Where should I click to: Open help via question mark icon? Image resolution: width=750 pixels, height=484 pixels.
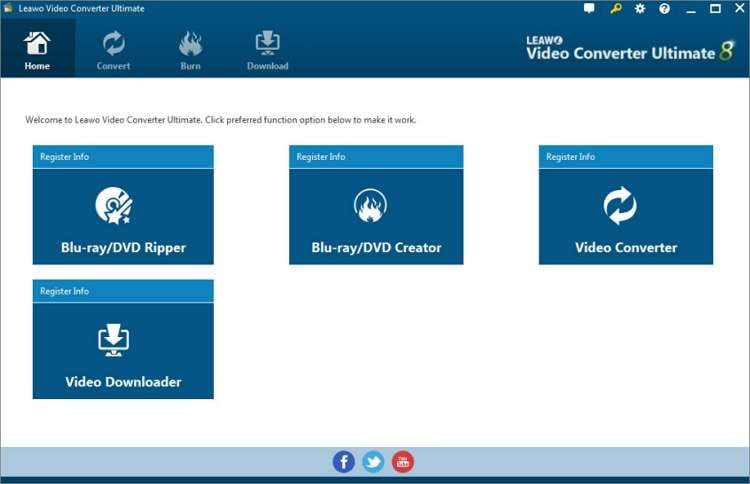(x=664, y=9)
